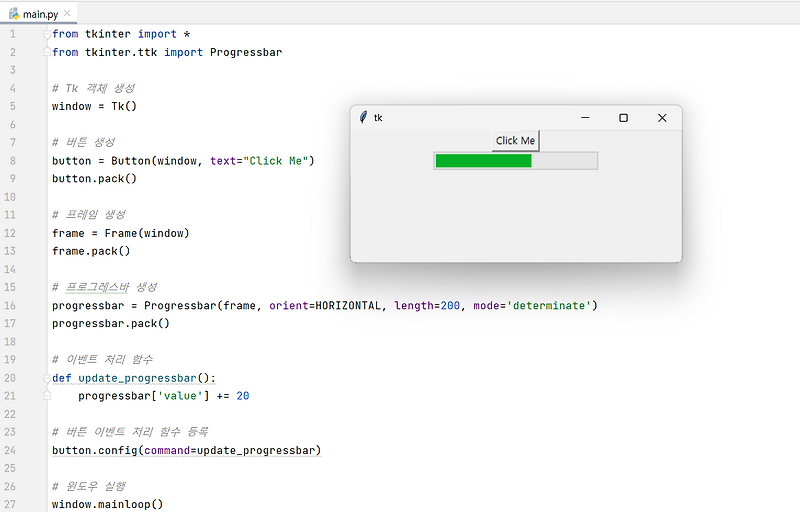Viewport: 800px width, 512px height.
Task: Collapse the import block fold marker on line 1
Action: click(x=47, y=34)
